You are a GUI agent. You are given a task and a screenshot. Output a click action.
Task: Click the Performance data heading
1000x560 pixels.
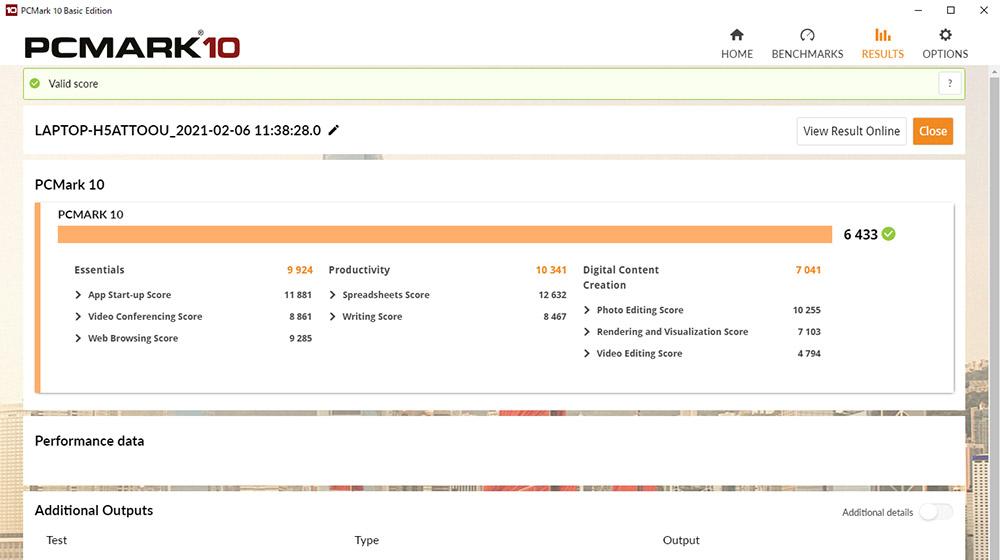pos(89,441)
